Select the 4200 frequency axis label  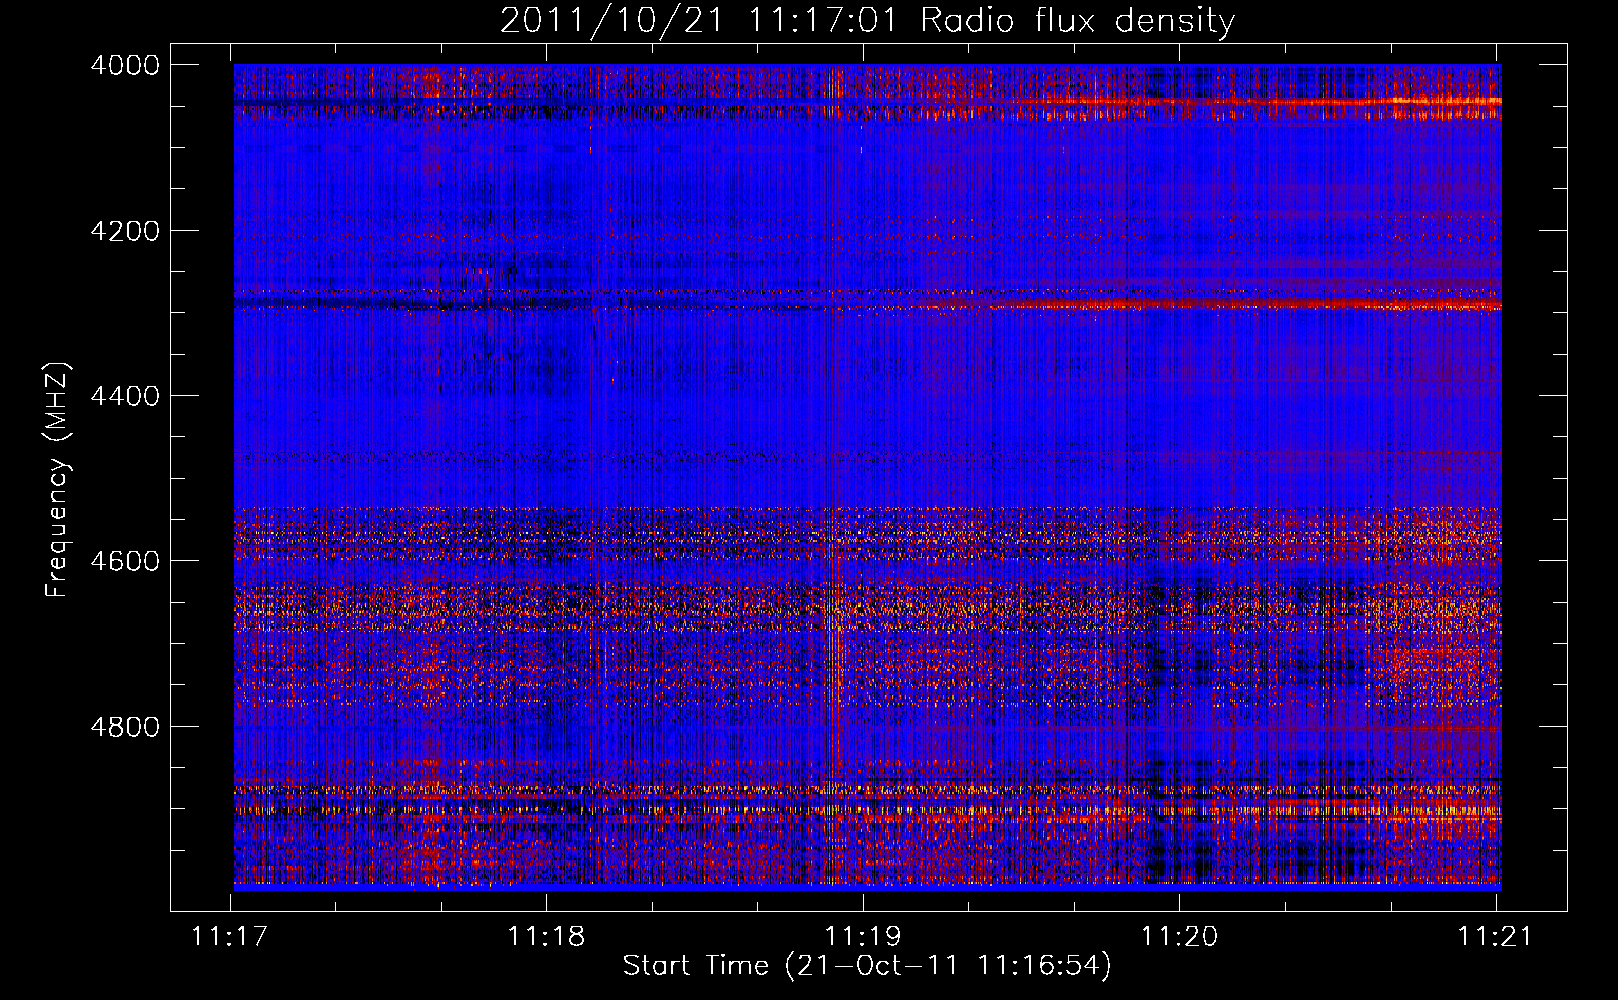point(124,231)
